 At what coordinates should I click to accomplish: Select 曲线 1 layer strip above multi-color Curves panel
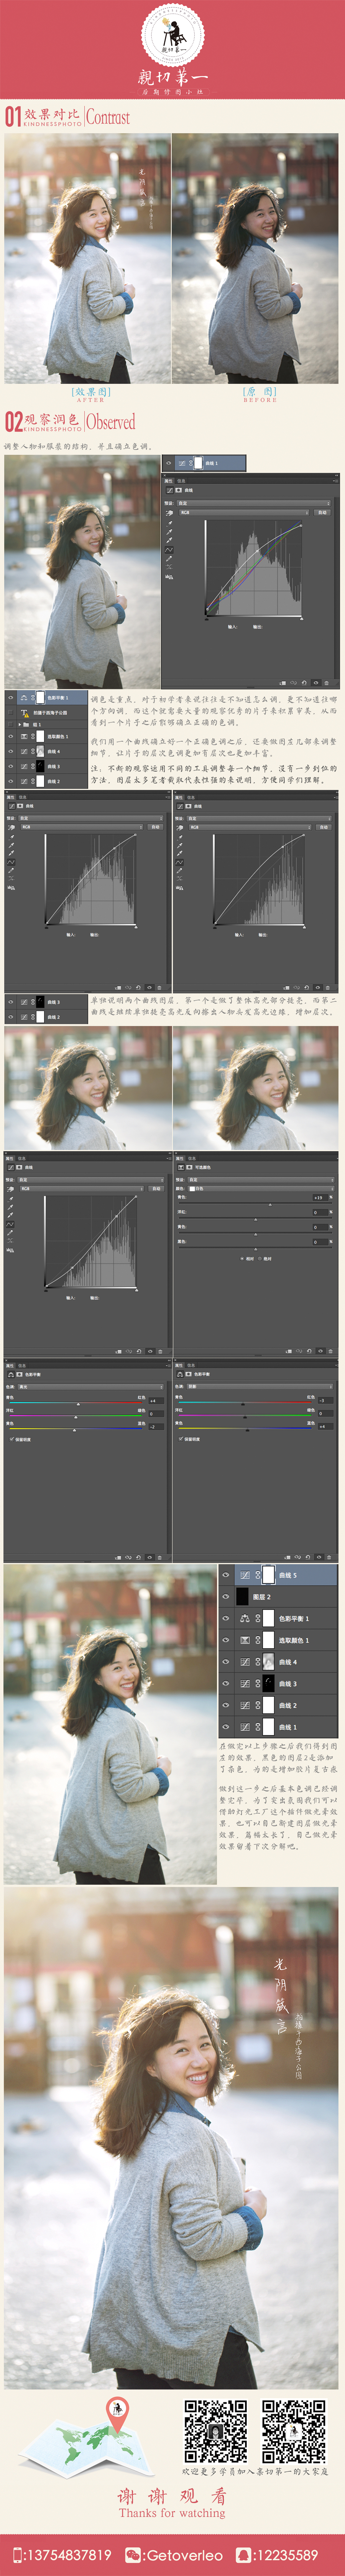[204, 463]
